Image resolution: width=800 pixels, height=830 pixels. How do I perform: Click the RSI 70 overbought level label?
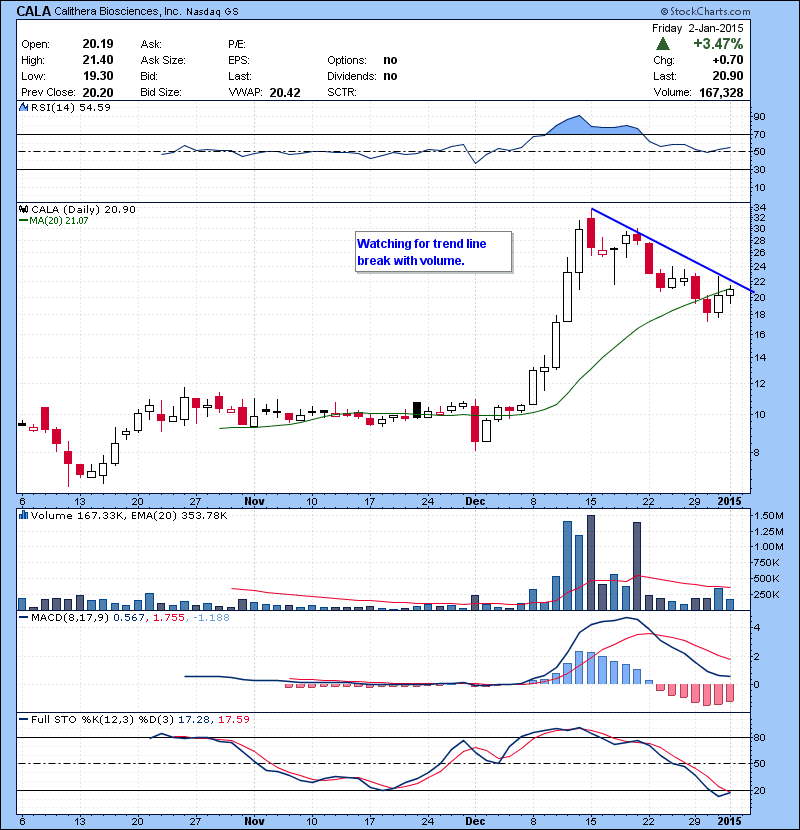coord(759,134)
